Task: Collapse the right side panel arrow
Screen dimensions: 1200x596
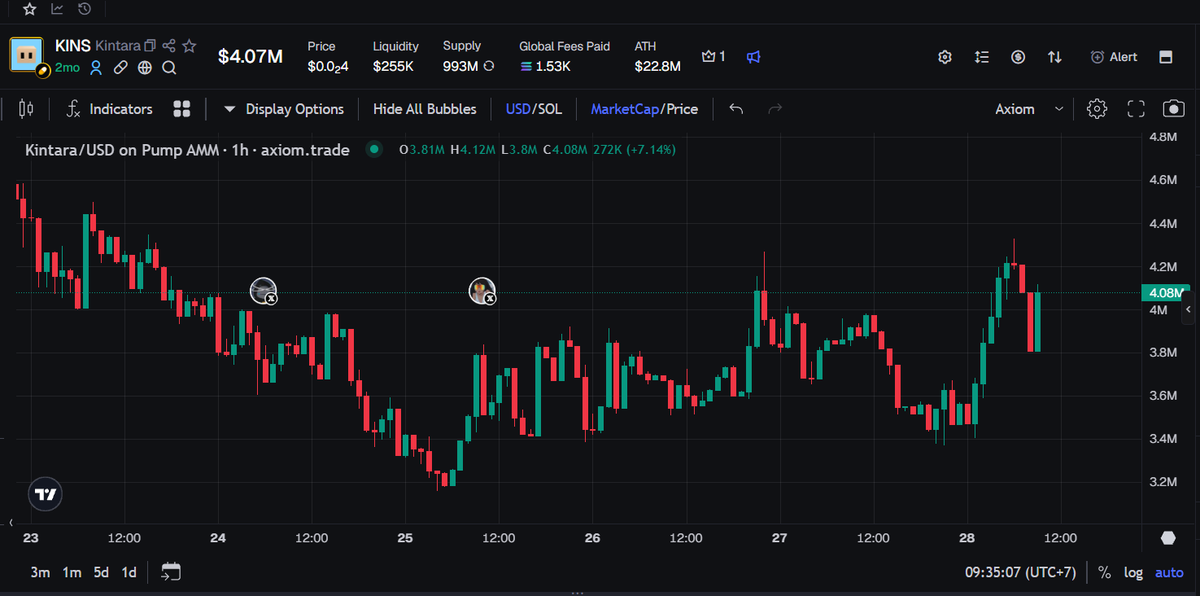Action: coord(1189,311)
